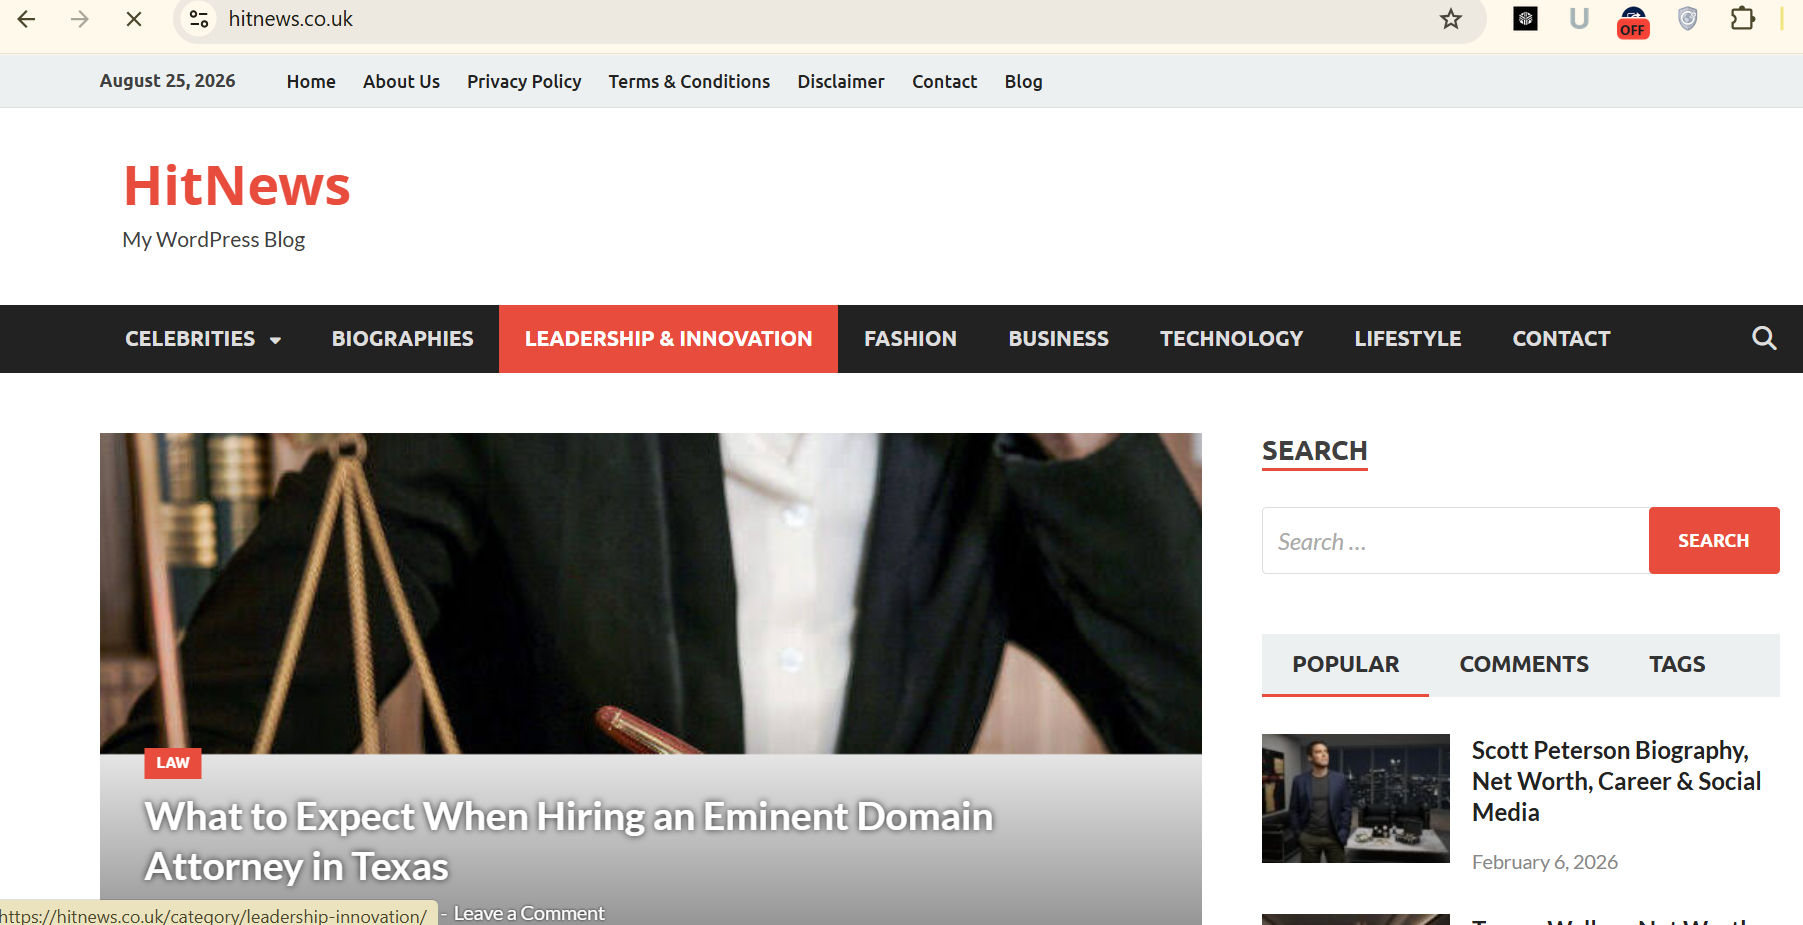Go back with the browser back arrow
1803x925 pixels.
click(x=27, y=19)
